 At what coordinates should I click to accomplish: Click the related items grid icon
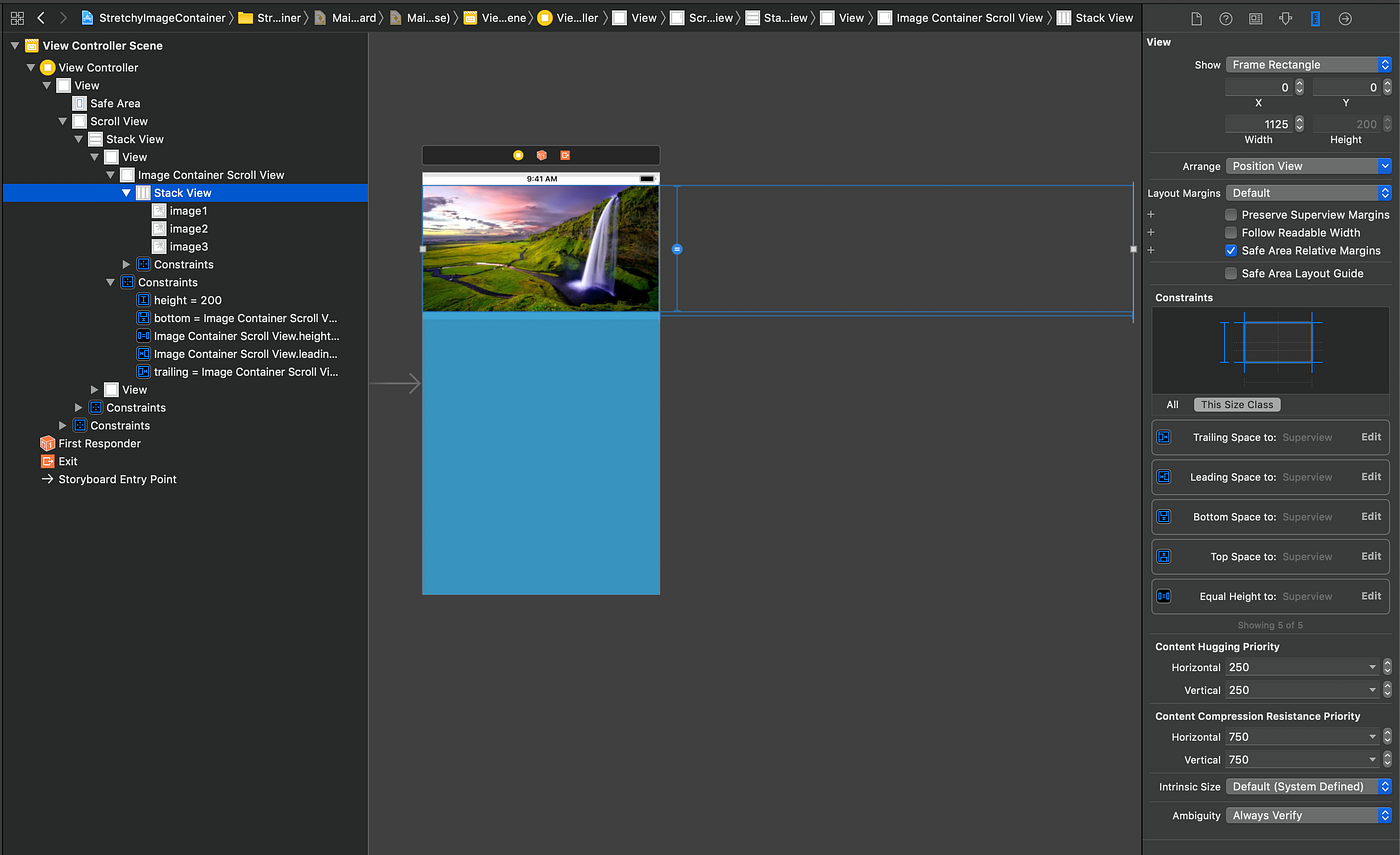pos(17,18)
